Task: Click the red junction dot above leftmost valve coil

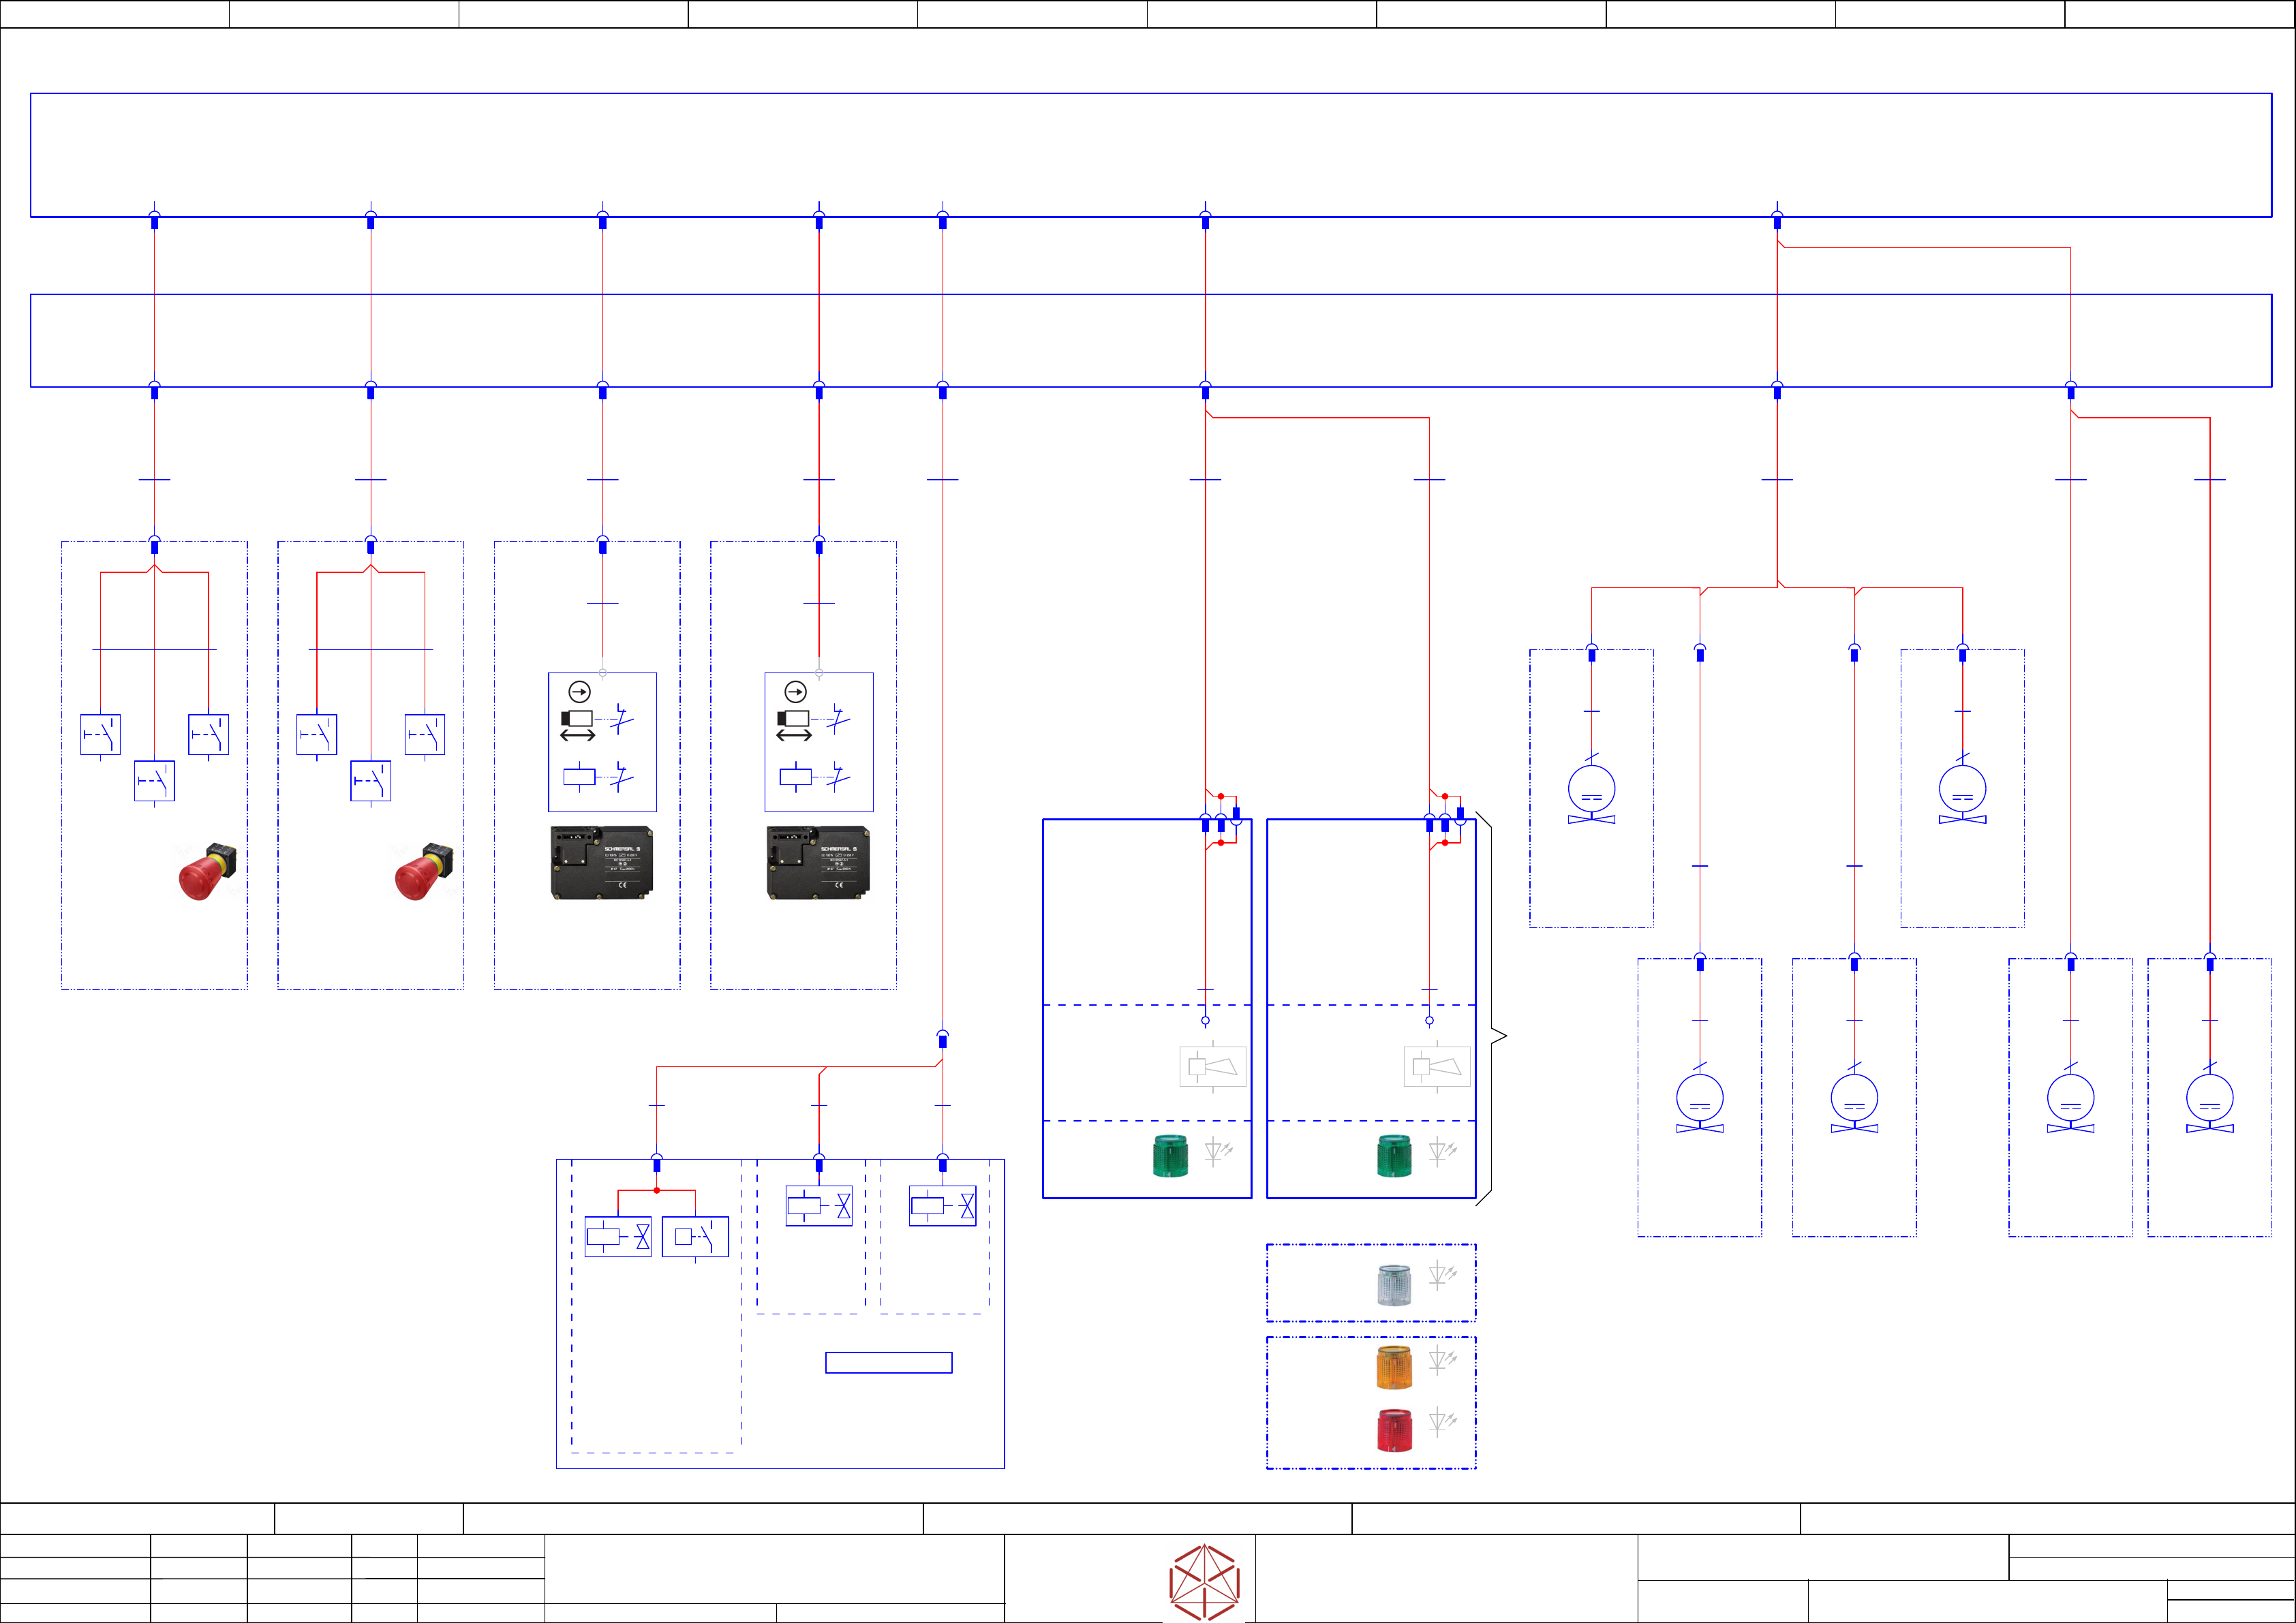Action: [x=656, y=1190]
